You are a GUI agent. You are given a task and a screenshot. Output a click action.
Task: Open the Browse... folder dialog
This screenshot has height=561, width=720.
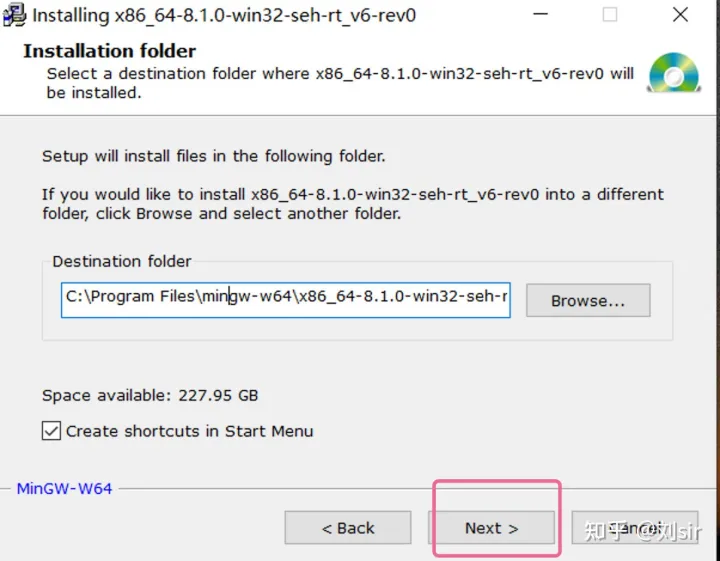point(587,300)
